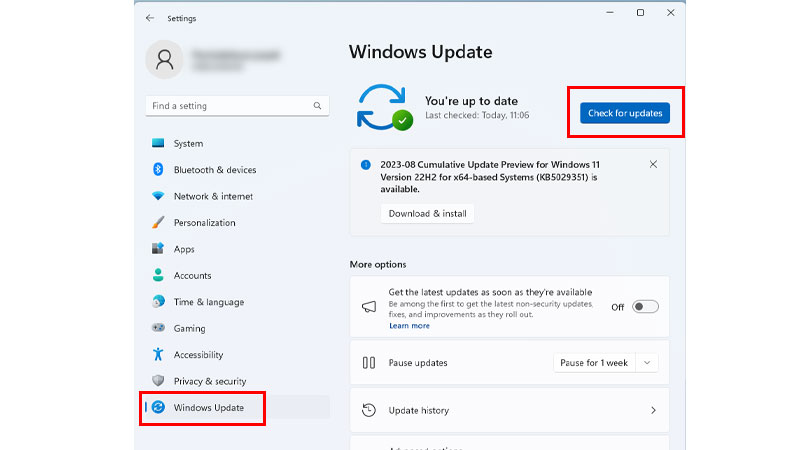Click the Bluetooth icon in sidebar
Image resolution: width=800 pixels, height=450 pixels.
pyautogui.click(x=158, y=169)
